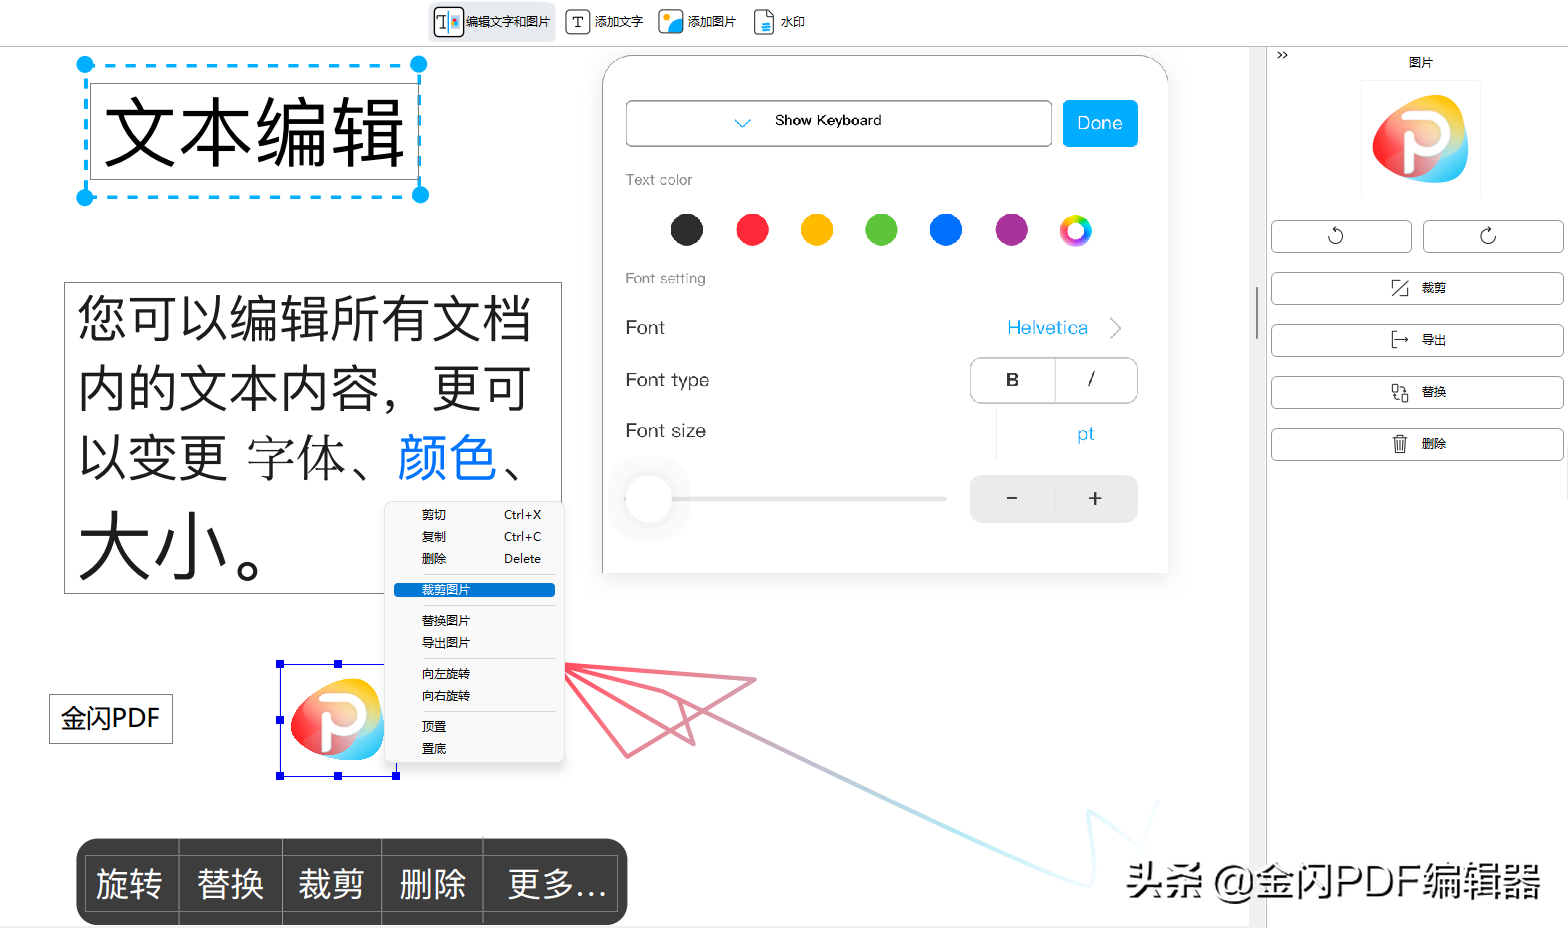Screen dimensions: 1568x928
Task: Open the watermark tool
Action: pos(779,22)
